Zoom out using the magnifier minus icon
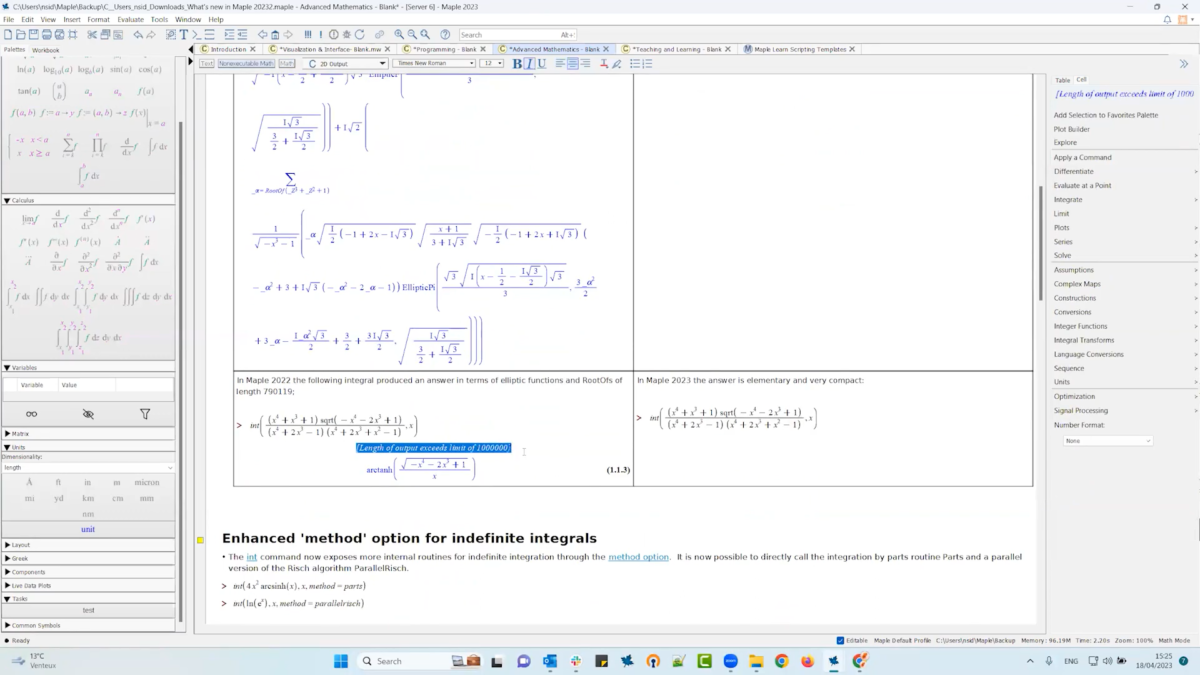1200x675 pixels. (x=412, y=35)
